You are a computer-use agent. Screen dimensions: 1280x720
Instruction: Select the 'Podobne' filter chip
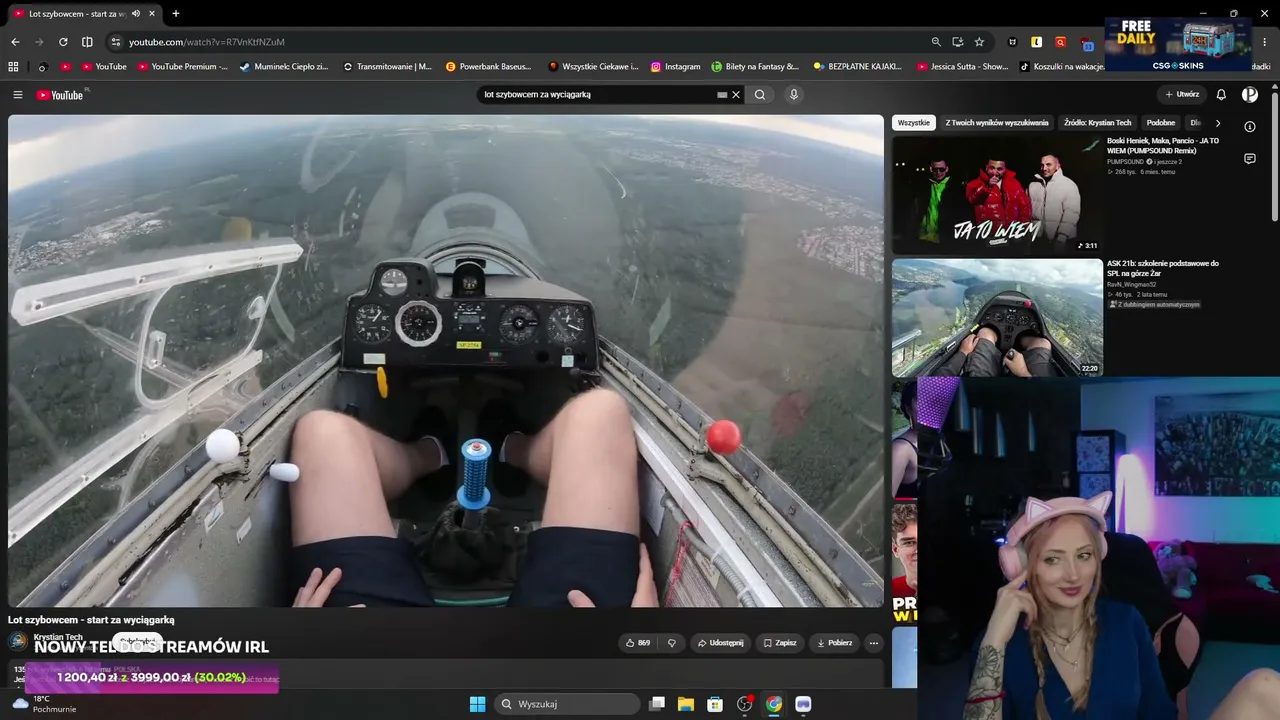pos(1161,123)
